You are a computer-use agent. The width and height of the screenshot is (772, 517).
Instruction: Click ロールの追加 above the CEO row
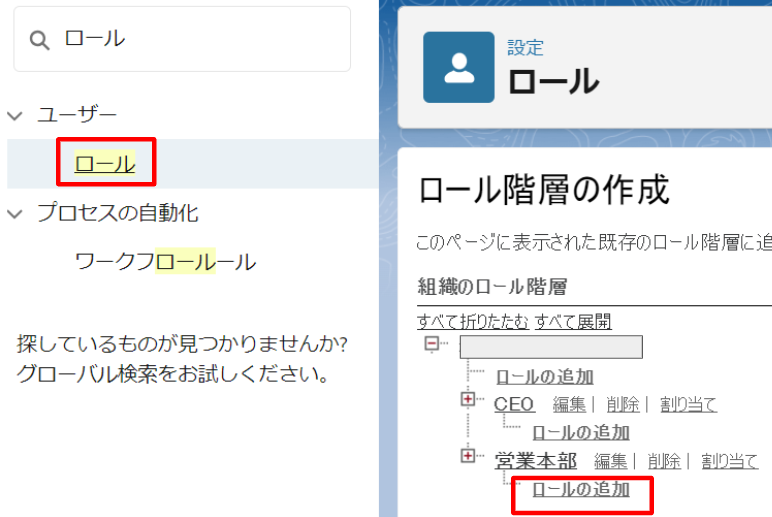tap(545, 377)
